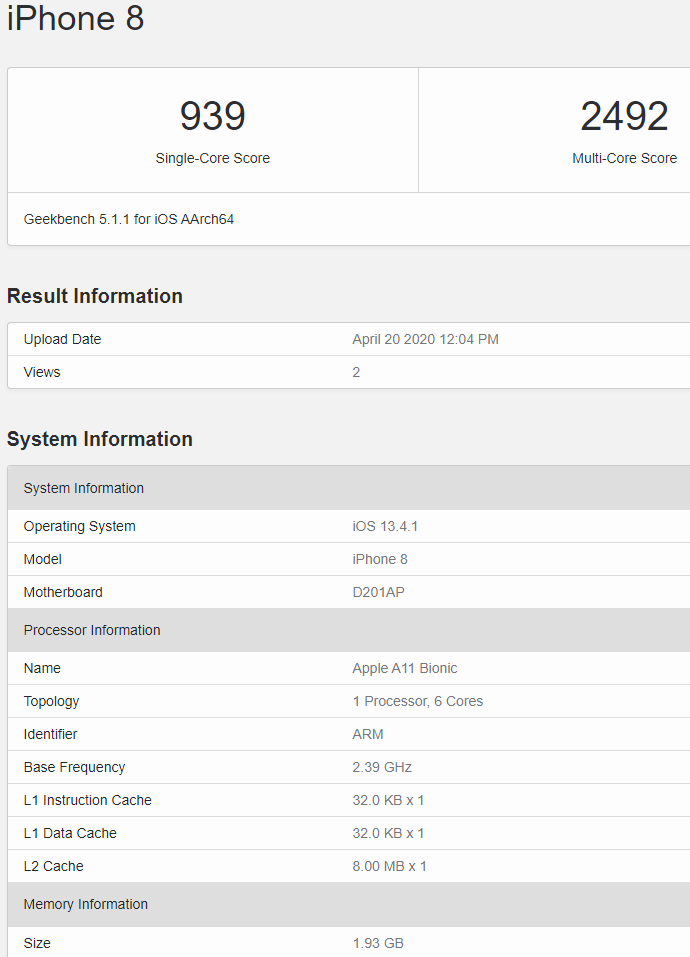Click the L1 Instruction Cache label
Viewport: 690px width, 957px height.
tap(87, 800)
